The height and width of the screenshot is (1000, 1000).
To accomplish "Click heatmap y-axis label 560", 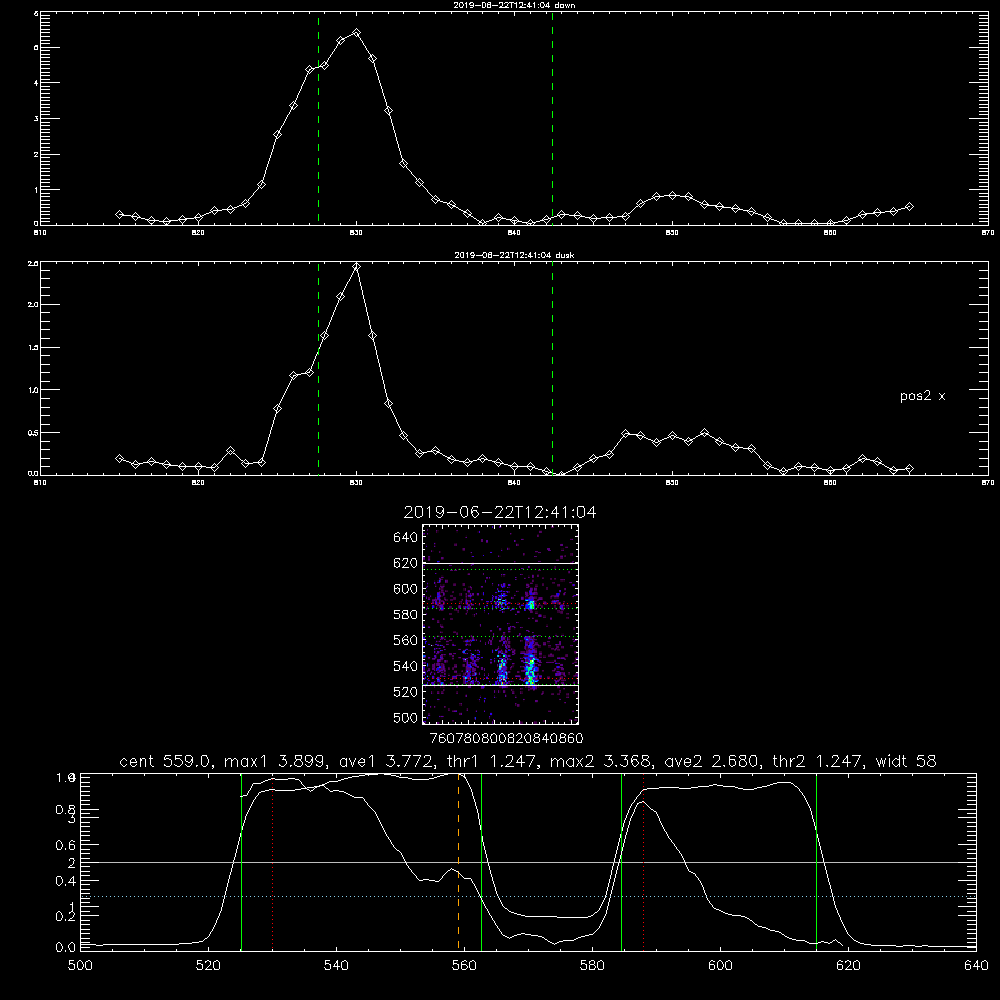I will pyautogui.click(x=405, y=640).
